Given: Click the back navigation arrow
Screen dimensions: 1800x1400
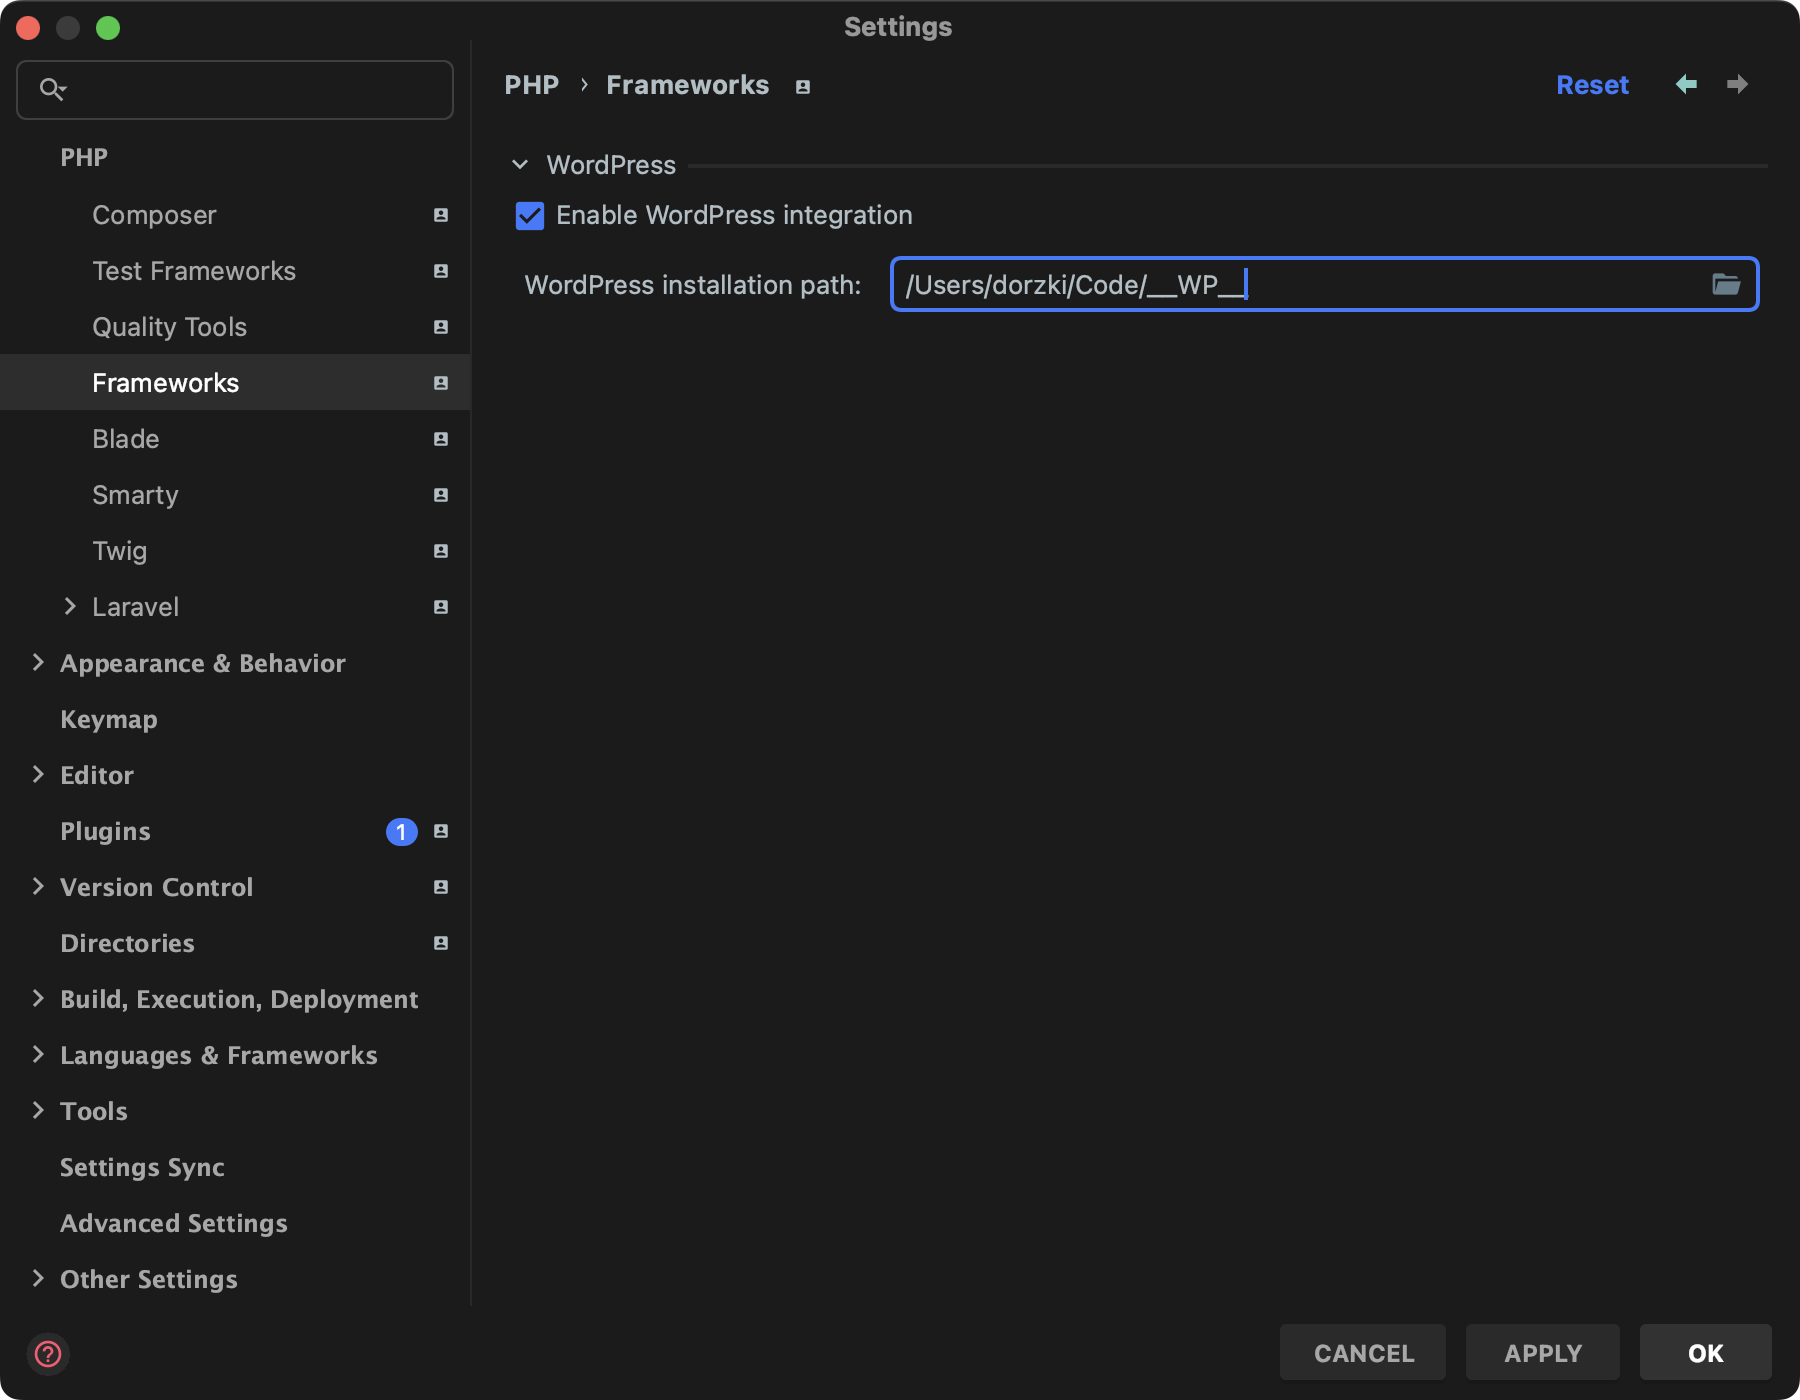Looking at the screenshot, I should (x=1686, y=84).
